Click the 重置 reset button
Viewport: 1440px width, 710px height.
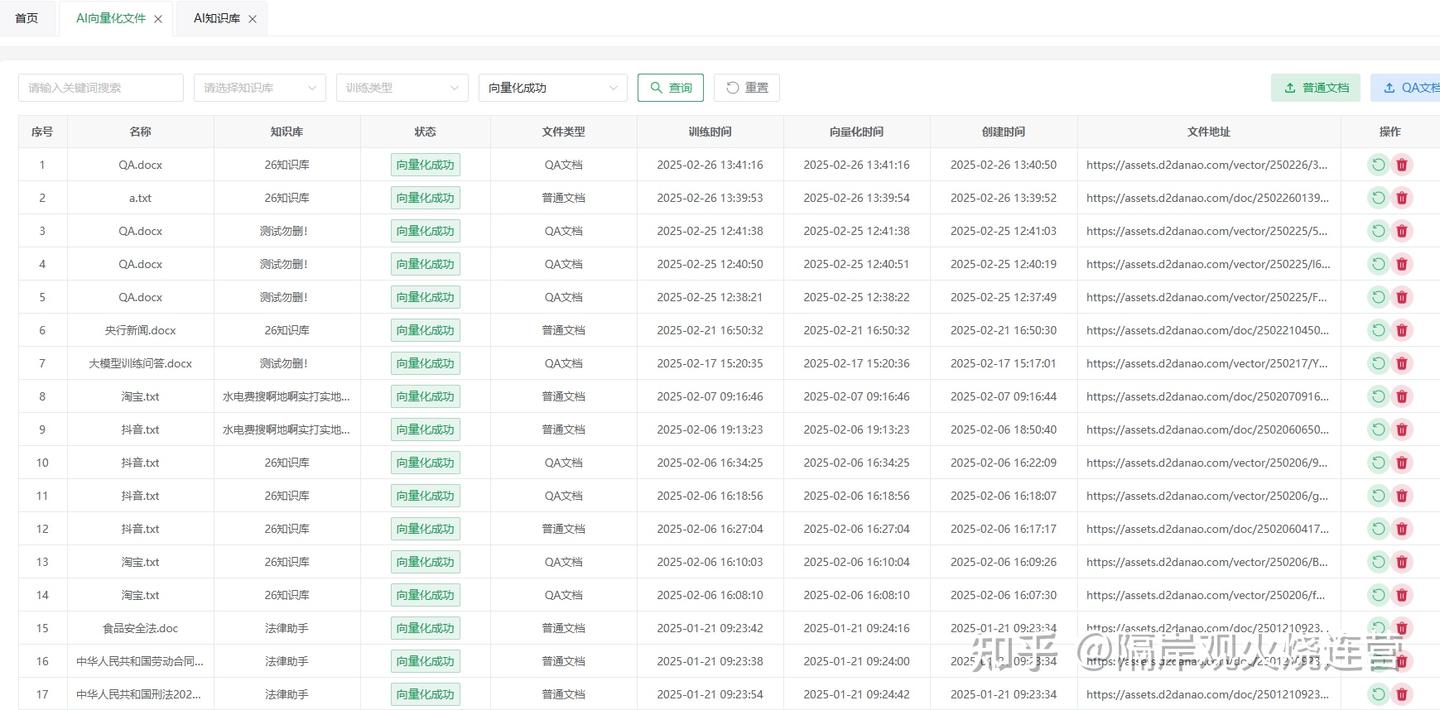(746, 87)
